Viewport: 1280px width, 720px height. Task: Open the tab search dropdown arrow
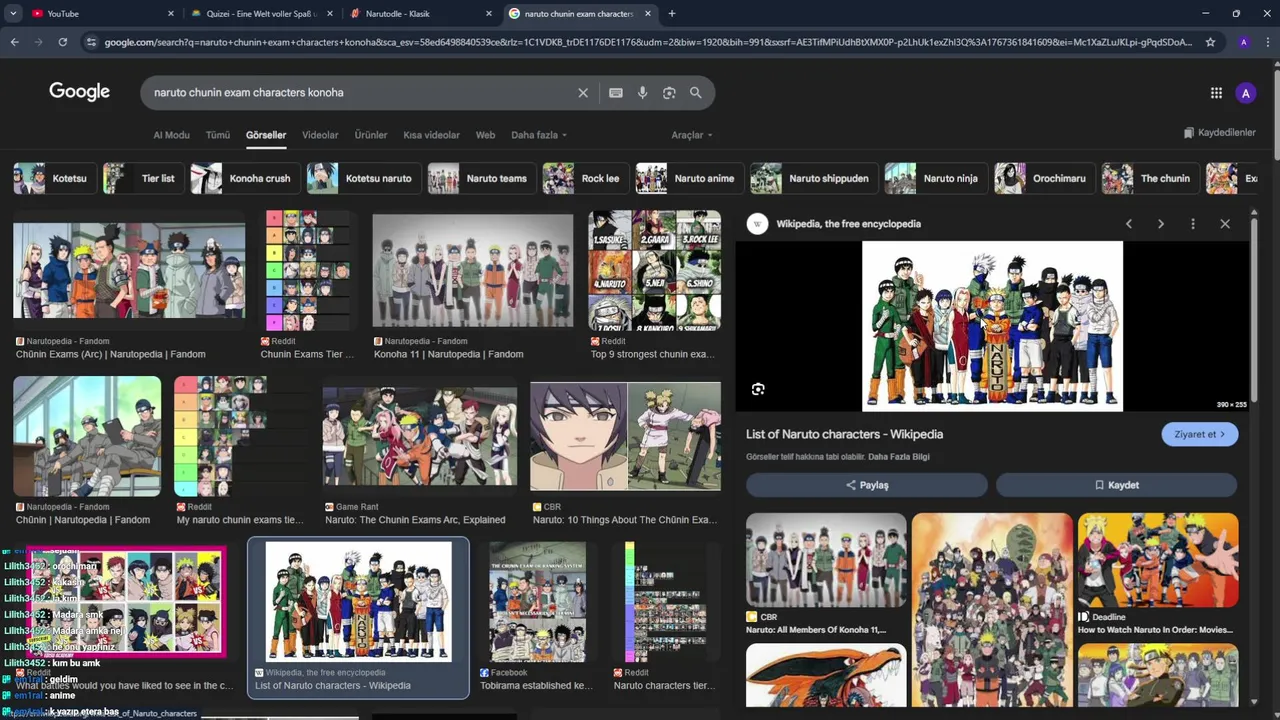click(14, 14)
